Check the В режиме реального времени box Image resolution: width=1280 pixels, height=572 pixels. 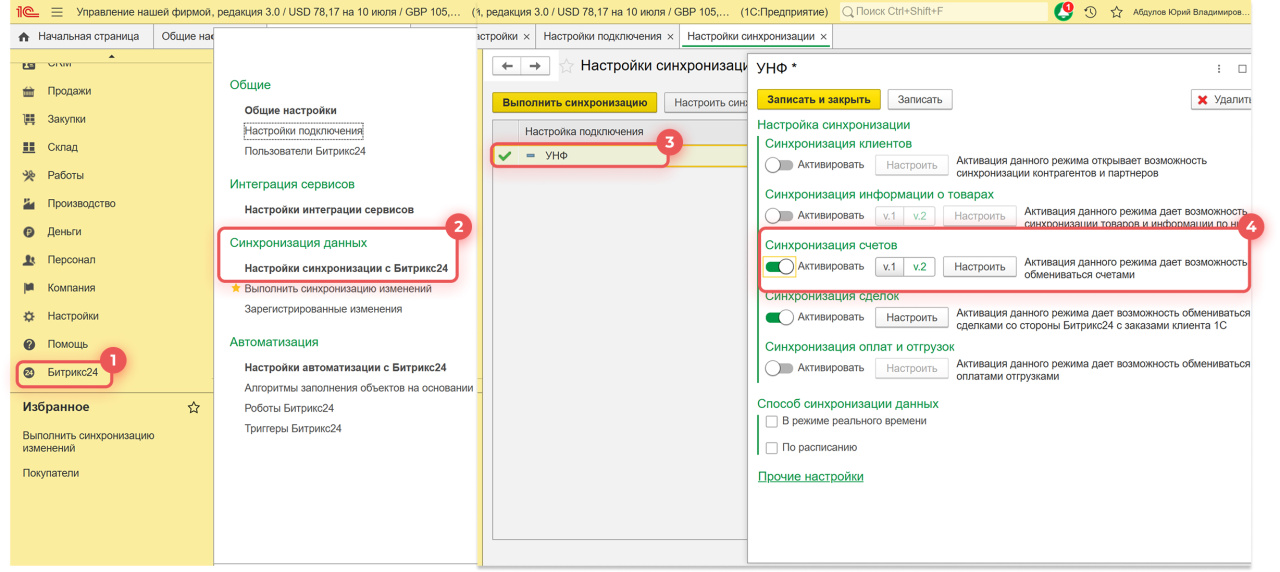tap(772, 422)
